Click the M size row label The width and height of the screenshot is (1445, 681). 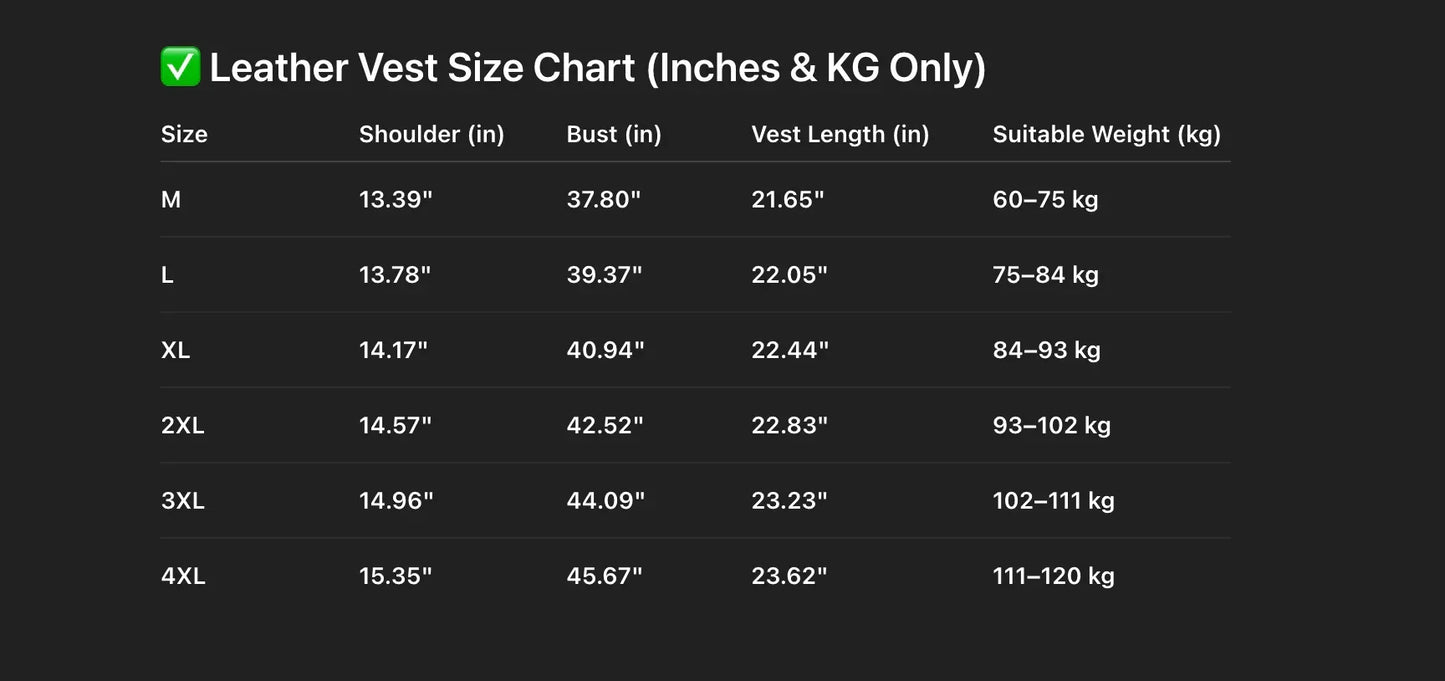click(171, 200)
